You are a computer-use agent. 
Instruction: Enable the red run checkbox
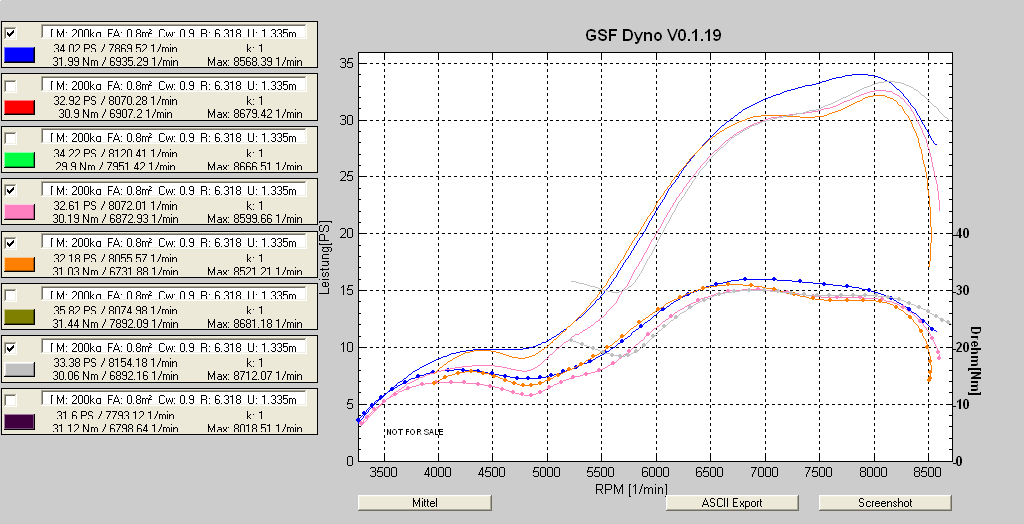11,86
